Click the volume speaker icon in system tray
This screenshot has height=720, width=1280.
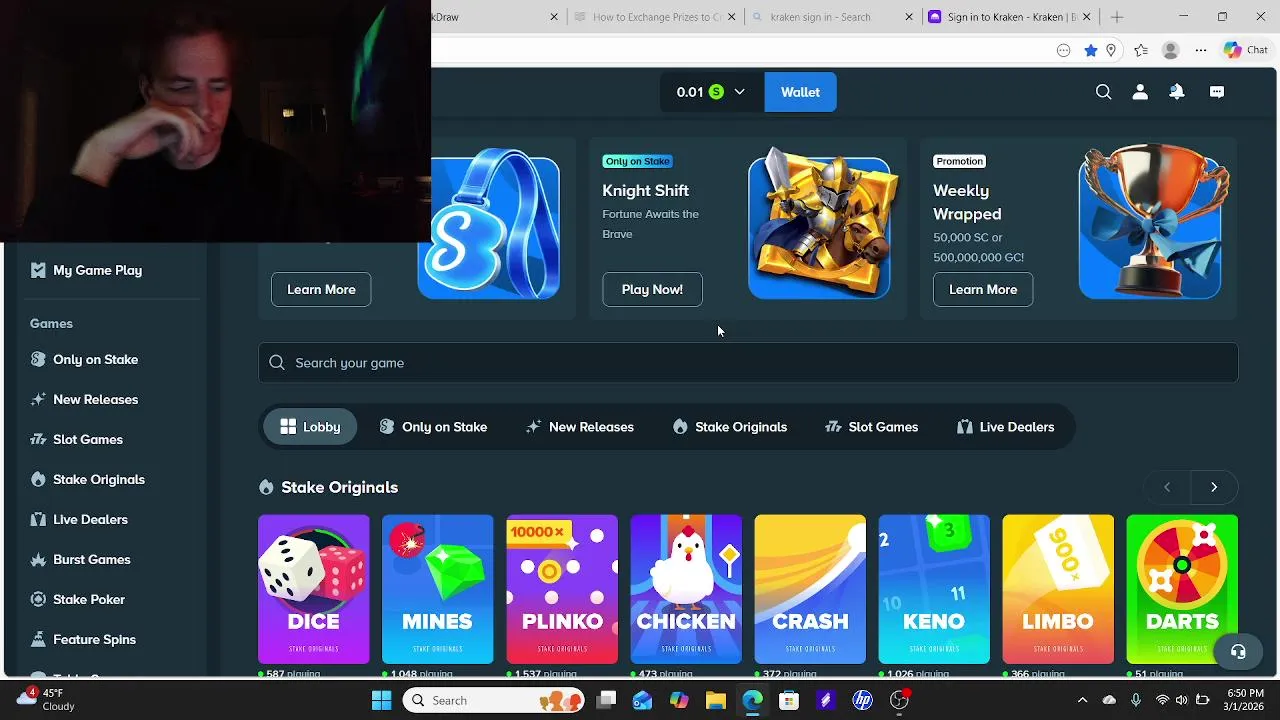[x=1182, y=700]
